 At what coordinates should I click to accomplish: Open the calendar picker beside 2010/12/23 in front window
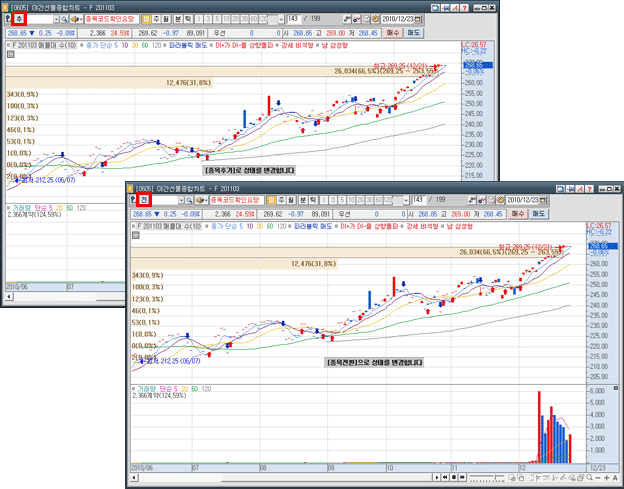click(x=544, y=200)
